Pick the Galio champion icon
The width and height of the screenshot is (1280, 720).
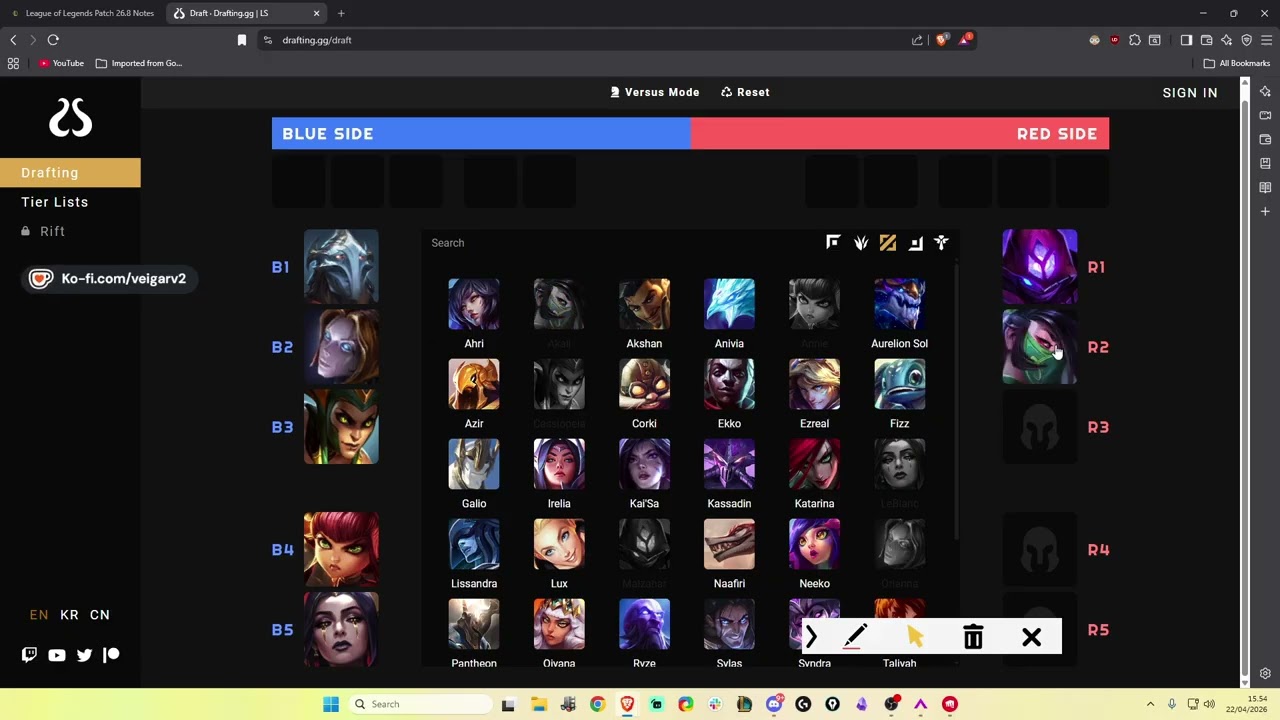474,464
